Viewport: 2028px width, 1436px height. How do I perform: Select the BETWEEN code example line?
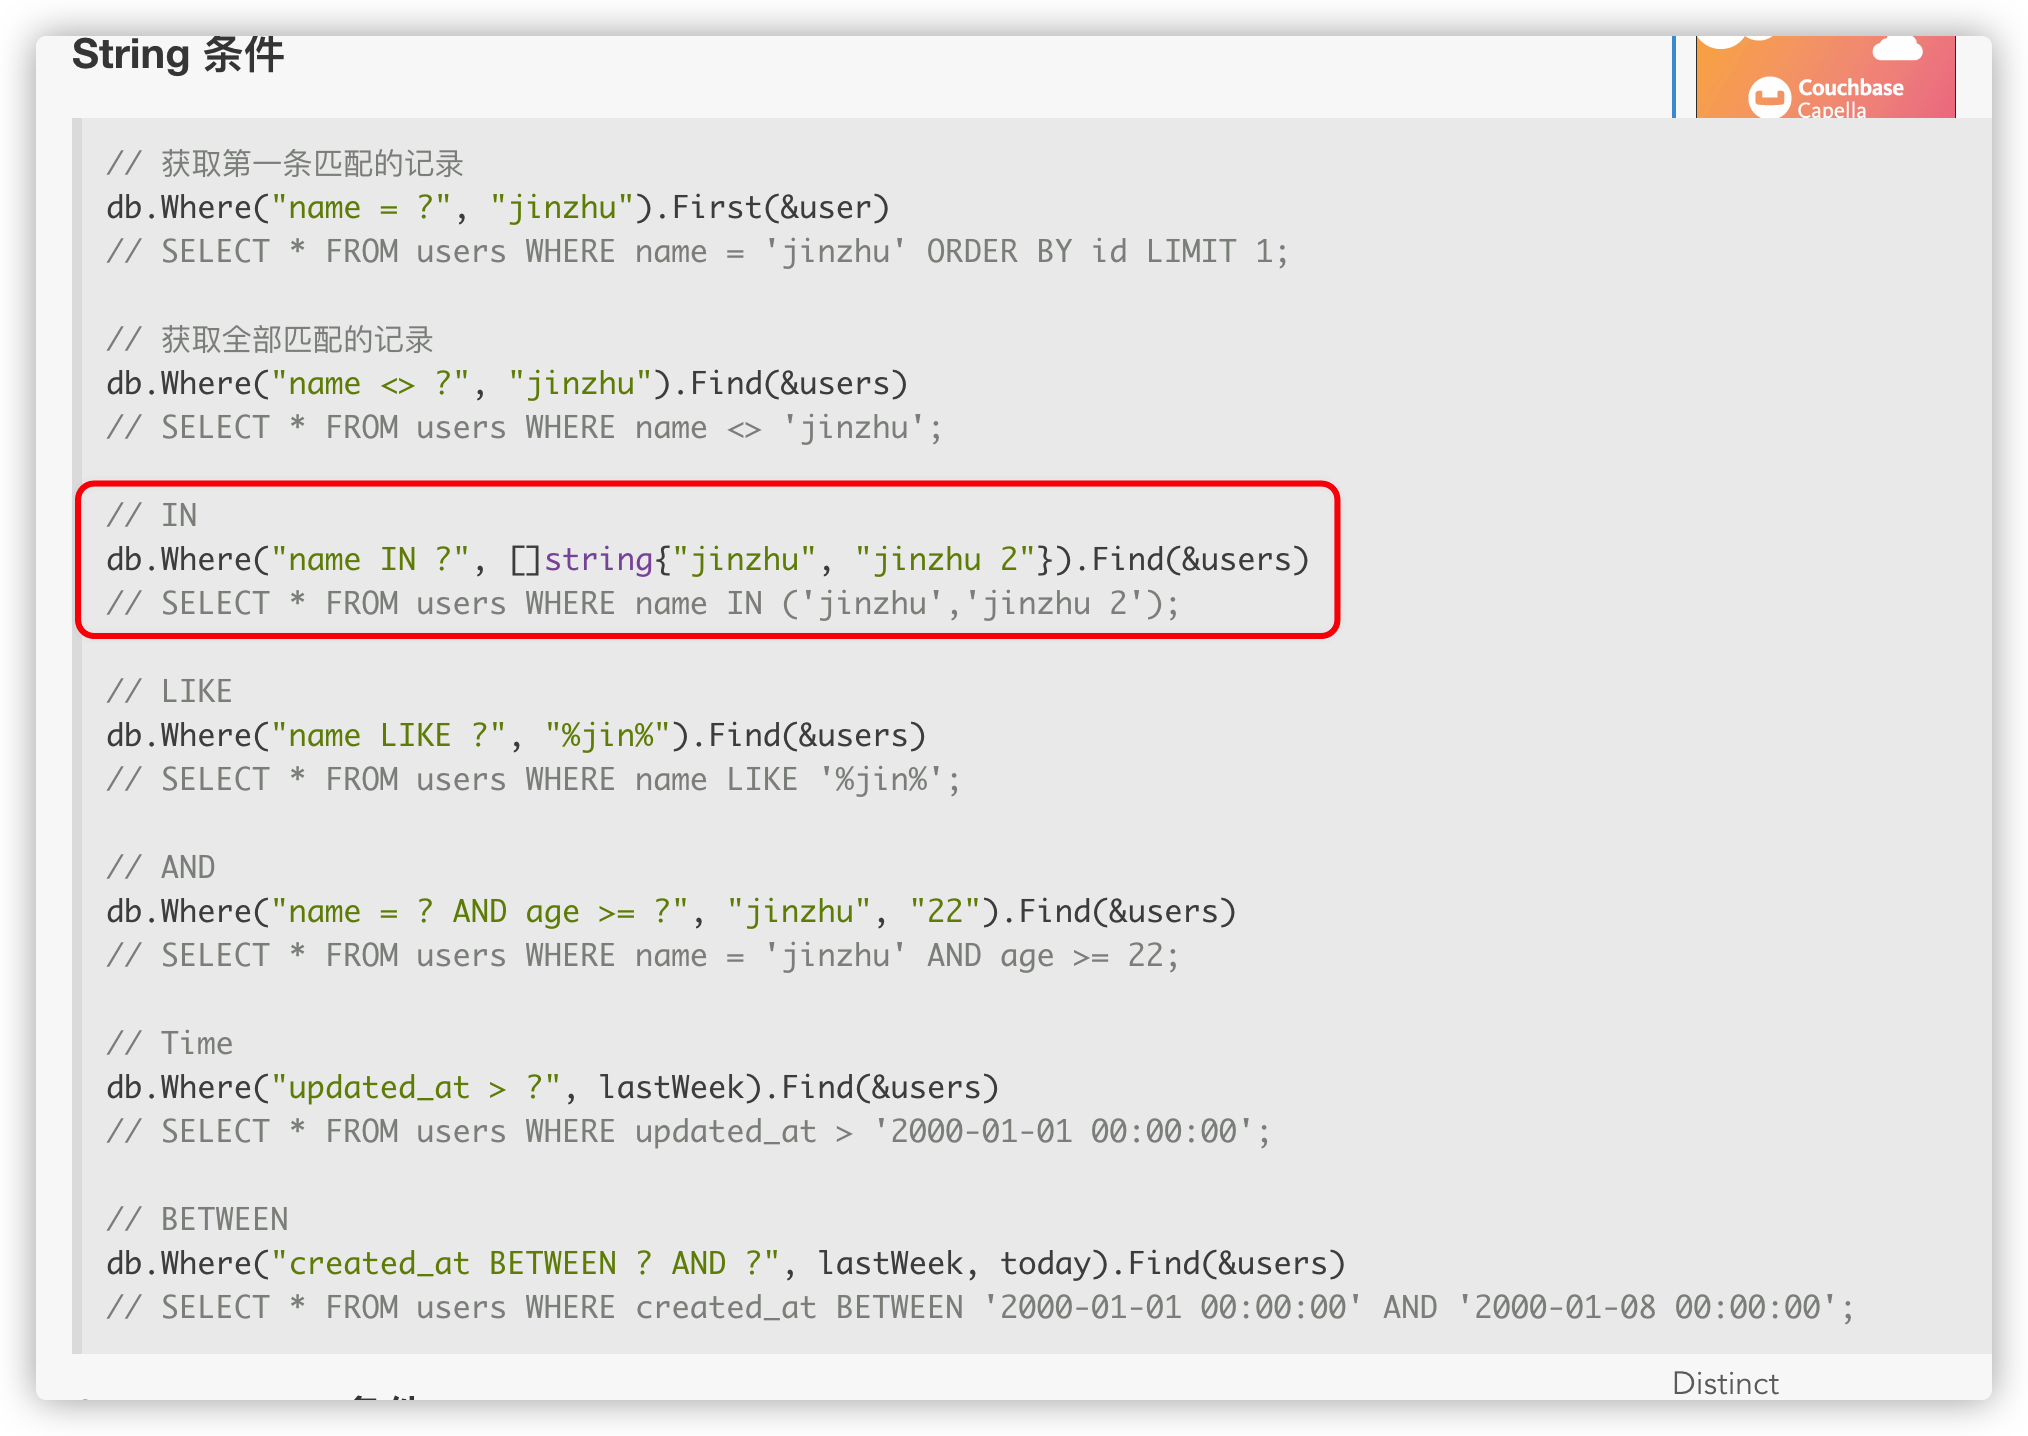(x=725, y=1263)
